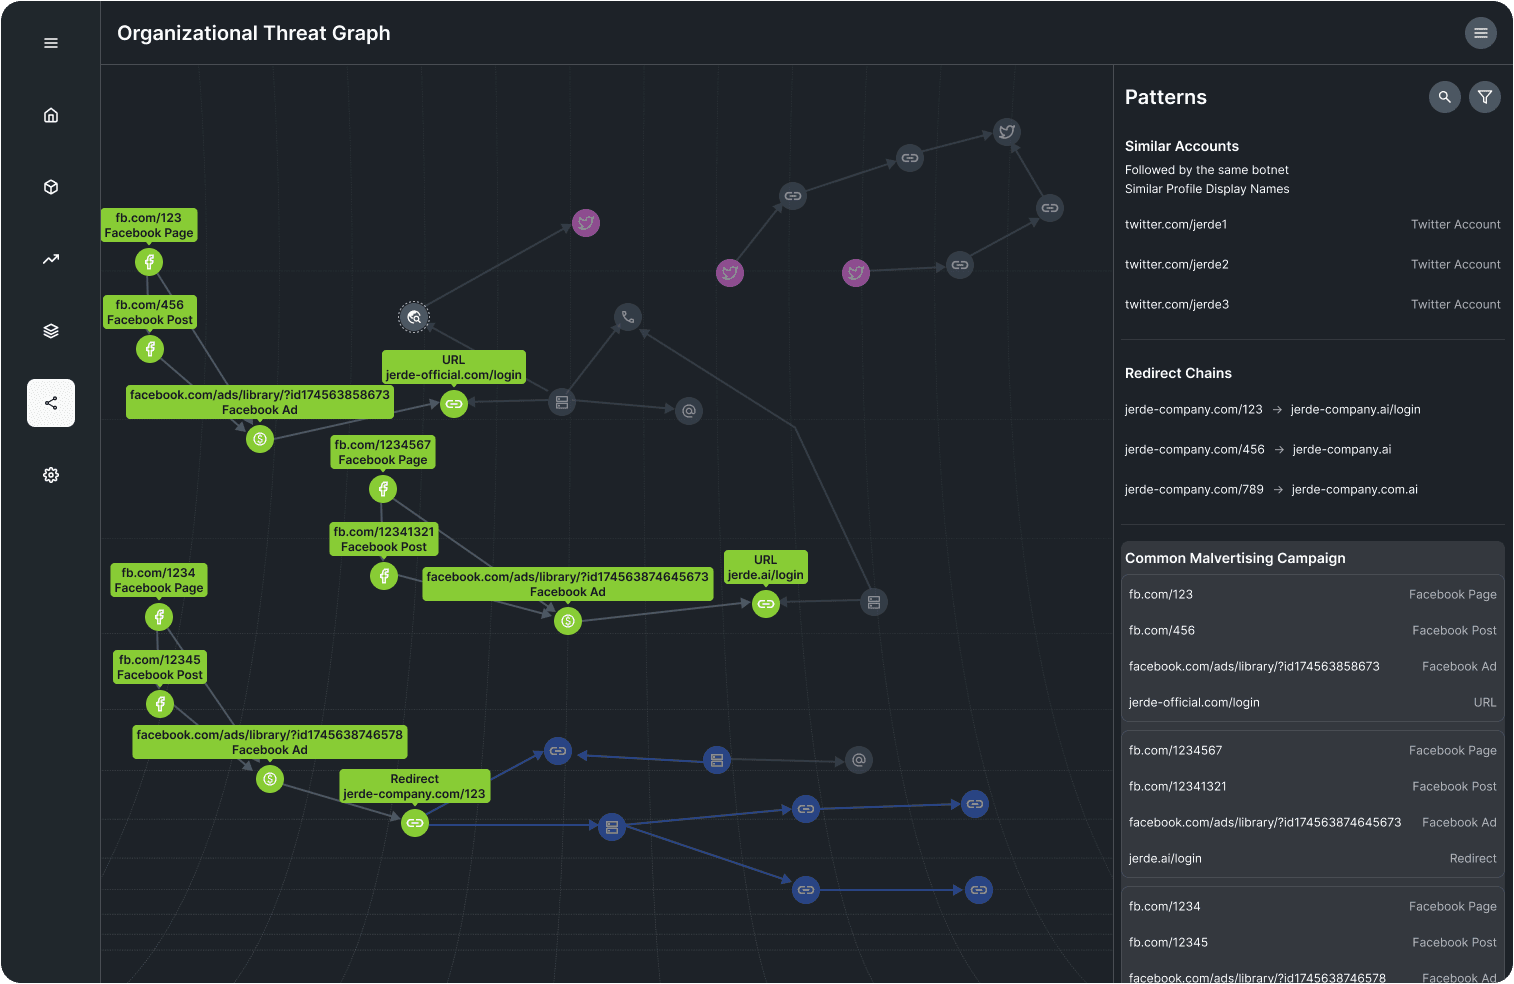
Task: Open settings gear in sidebar
Action: (x=51, y=475)
